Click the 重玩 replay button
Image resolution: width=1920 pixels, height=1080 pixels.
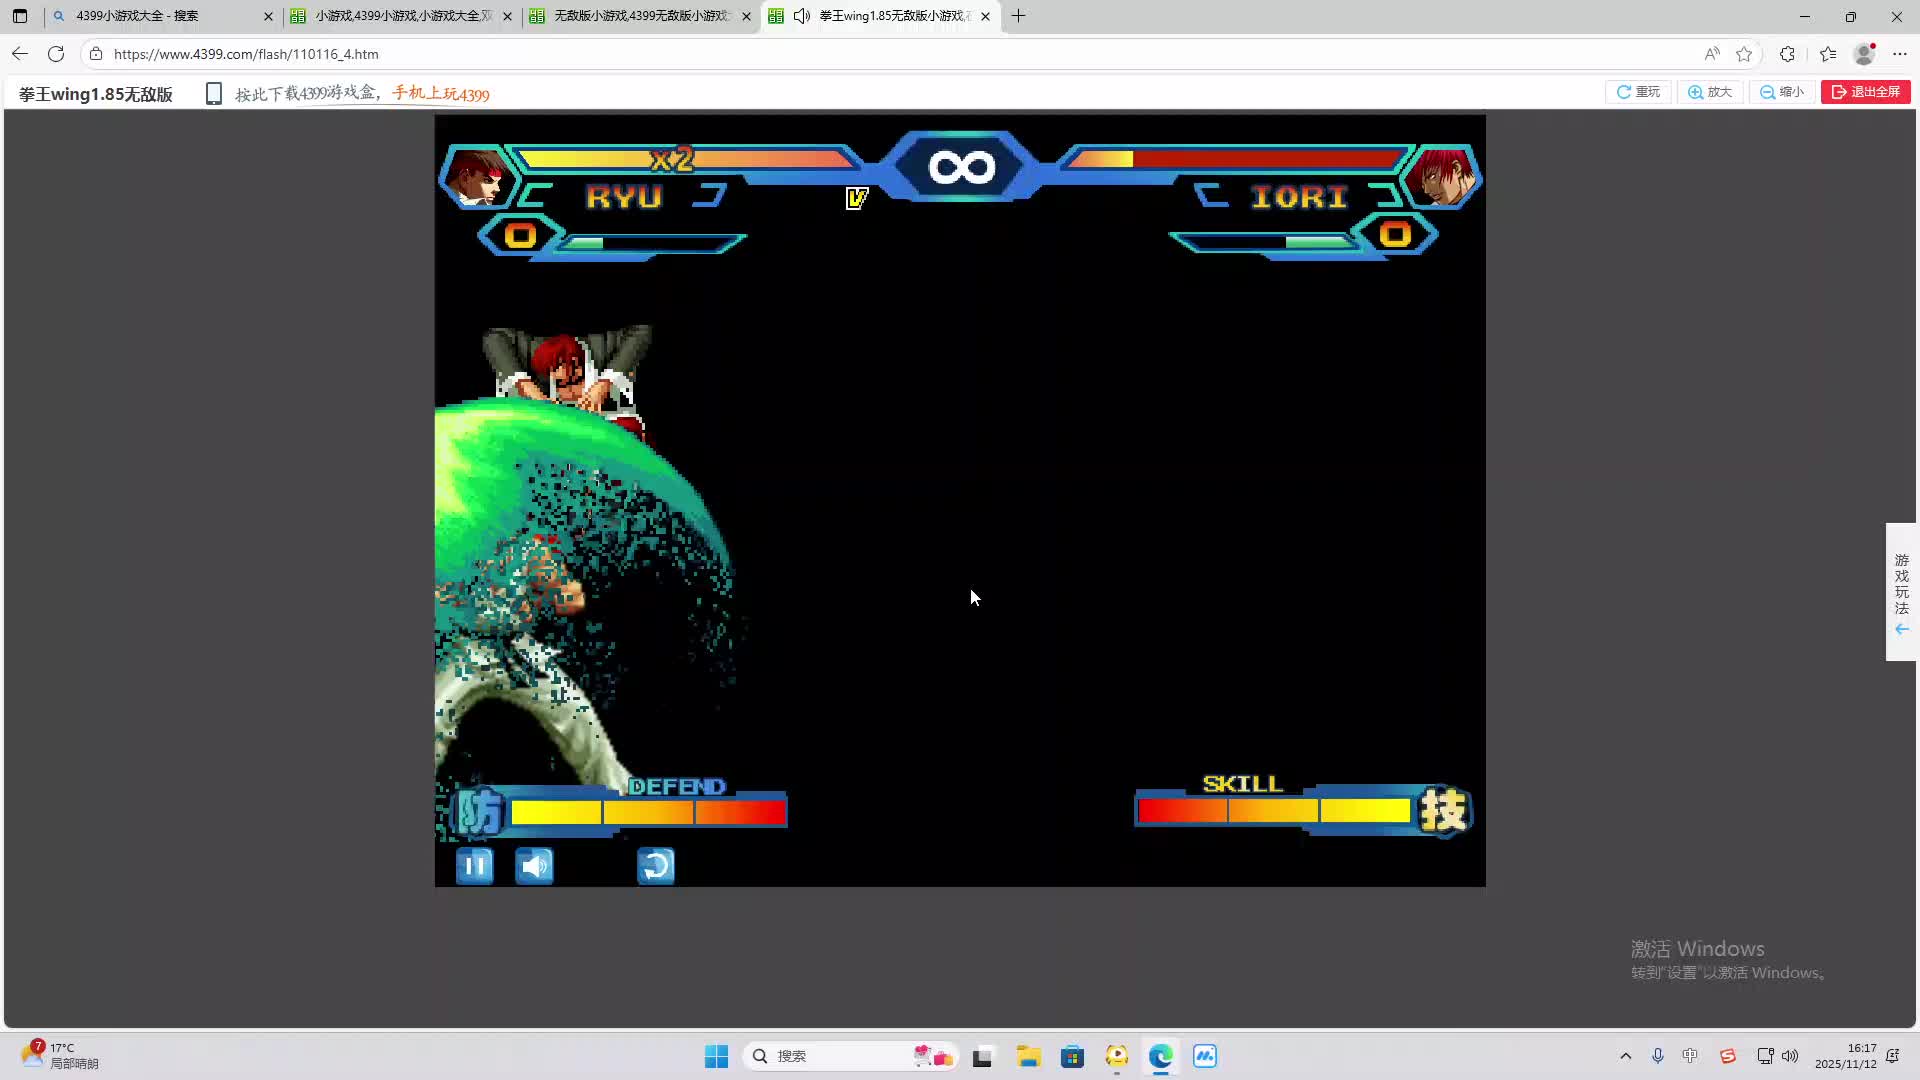click(1638, 92)
